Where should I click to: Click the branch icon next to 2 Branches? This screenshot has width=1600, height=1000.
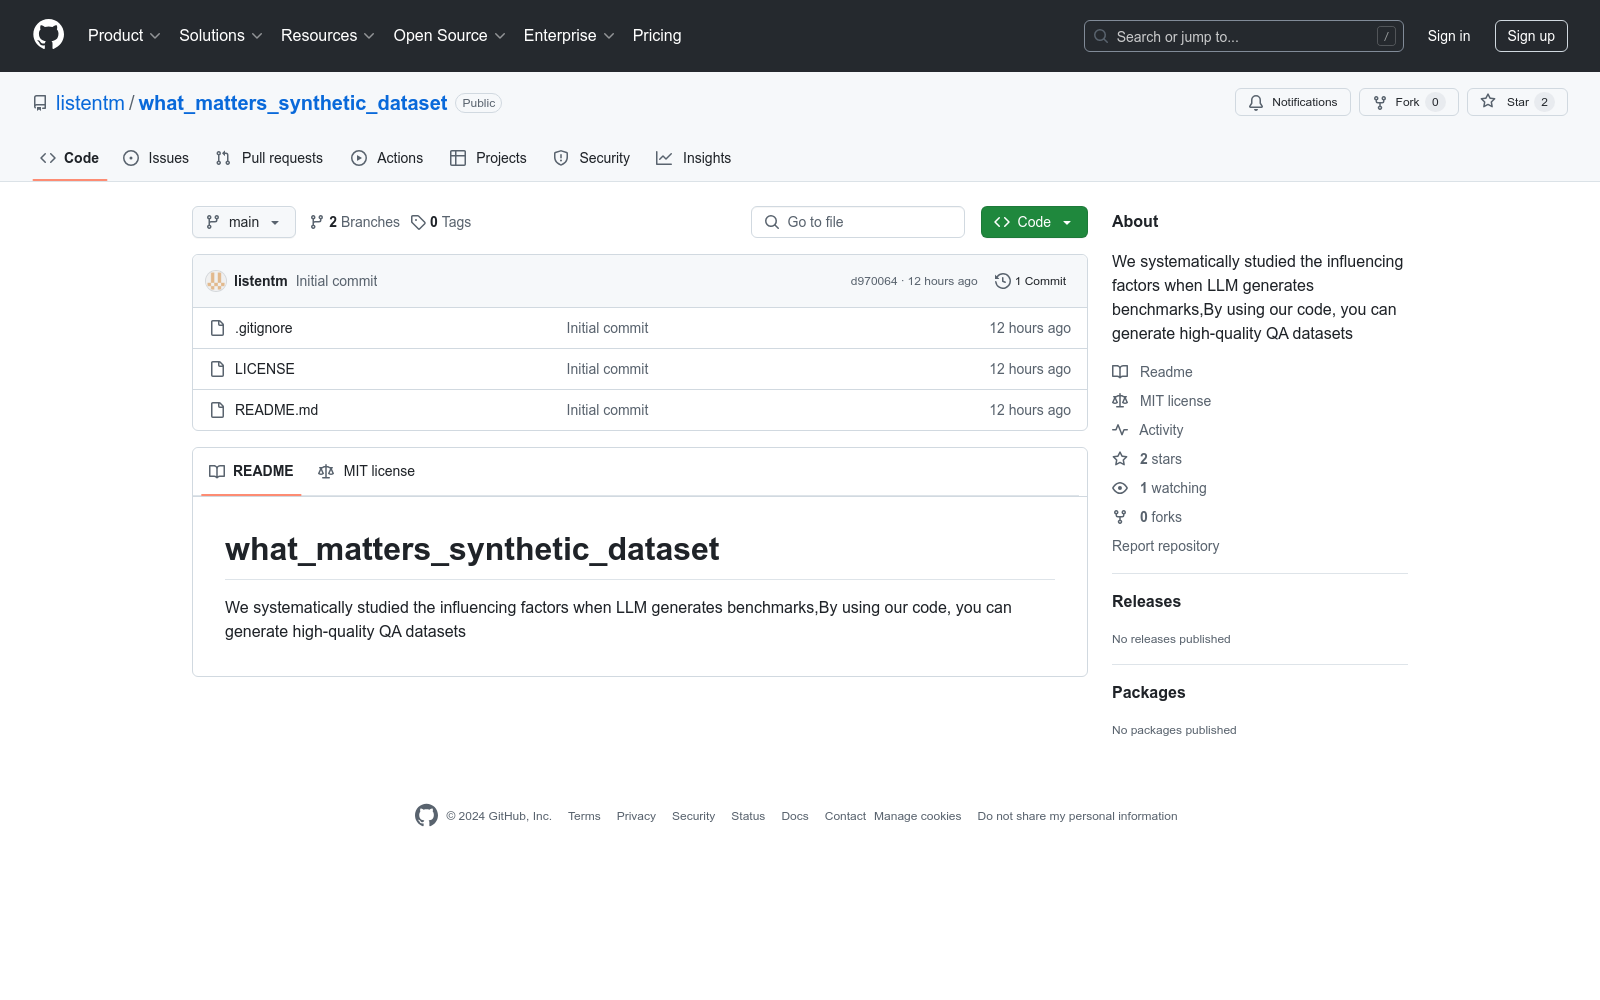pyautogui.click(x=317, y=222)
